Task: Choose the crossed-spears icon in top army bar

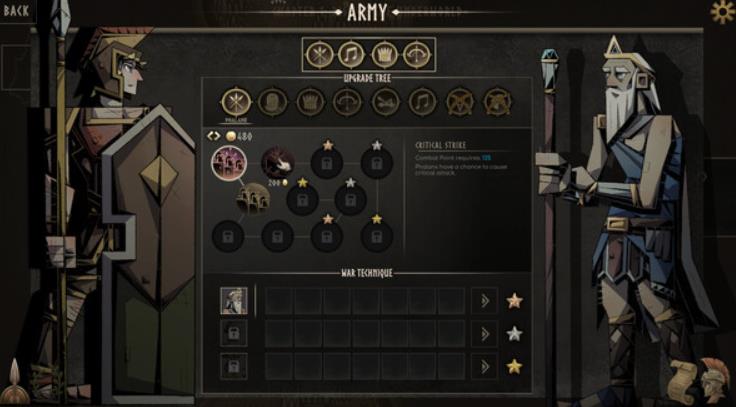Action: point(320,55)
